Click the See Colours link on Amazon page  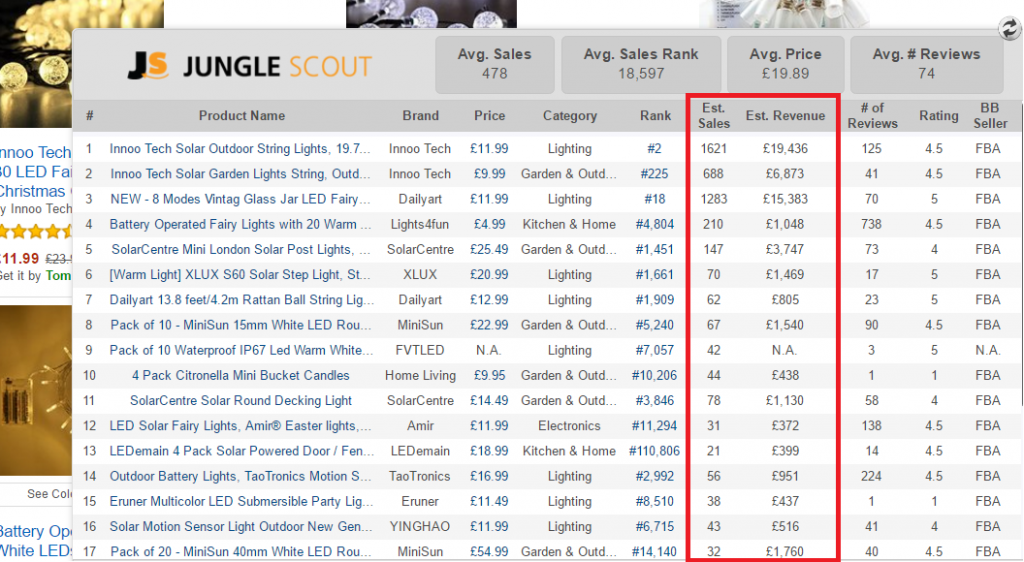pos(49,494)
